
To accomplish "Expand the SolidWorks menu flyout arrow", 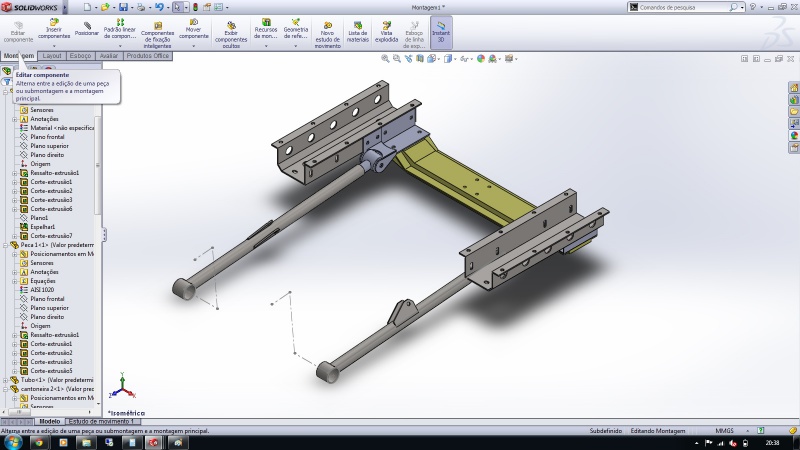I will coord(65,7).
